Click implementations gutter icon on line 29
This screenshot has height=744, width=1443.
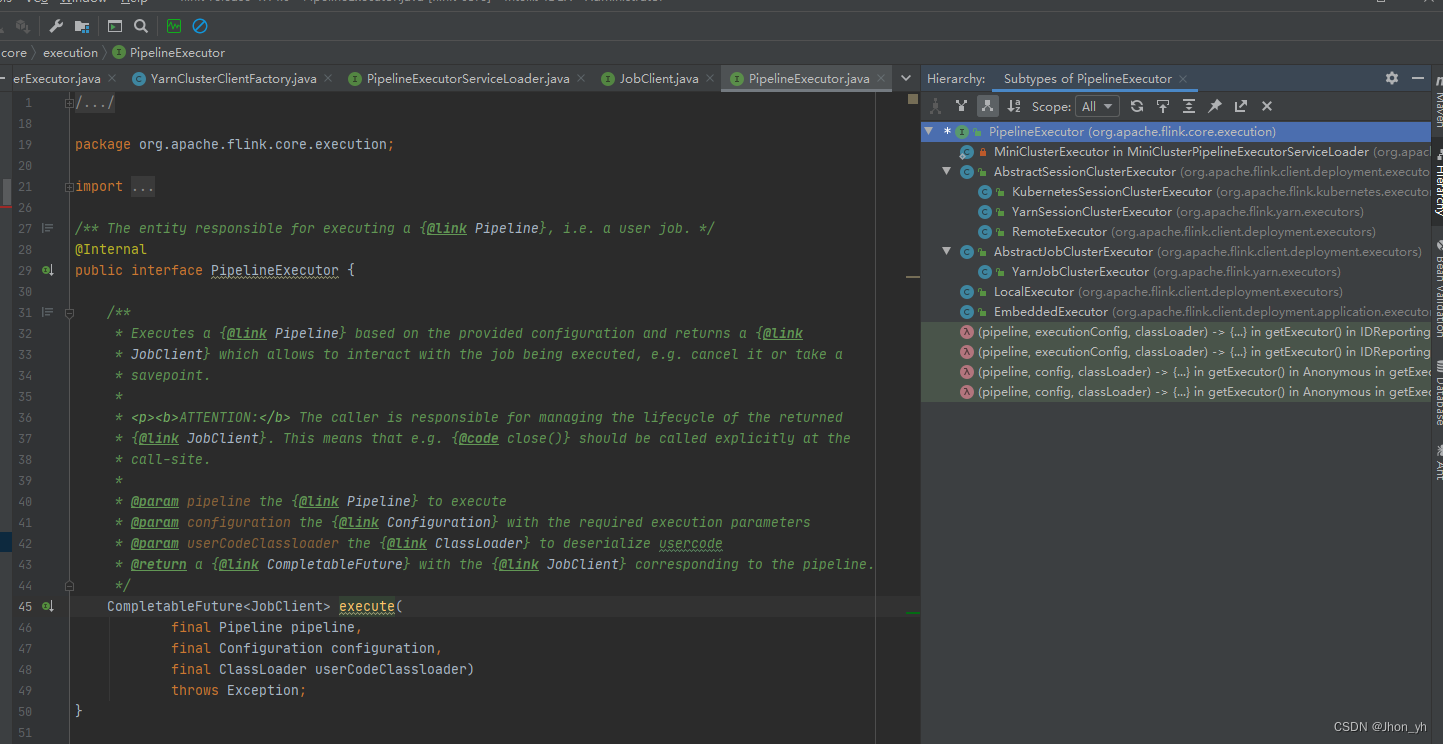coord(47,270)
